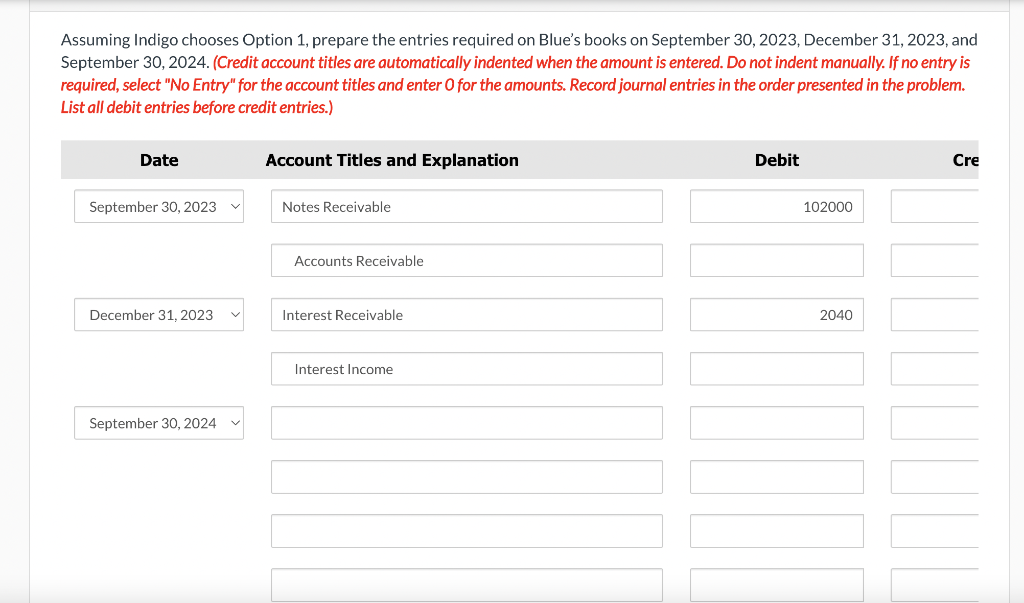
Task: Click the debit field showing 2040
Action: tap(776, 314)
